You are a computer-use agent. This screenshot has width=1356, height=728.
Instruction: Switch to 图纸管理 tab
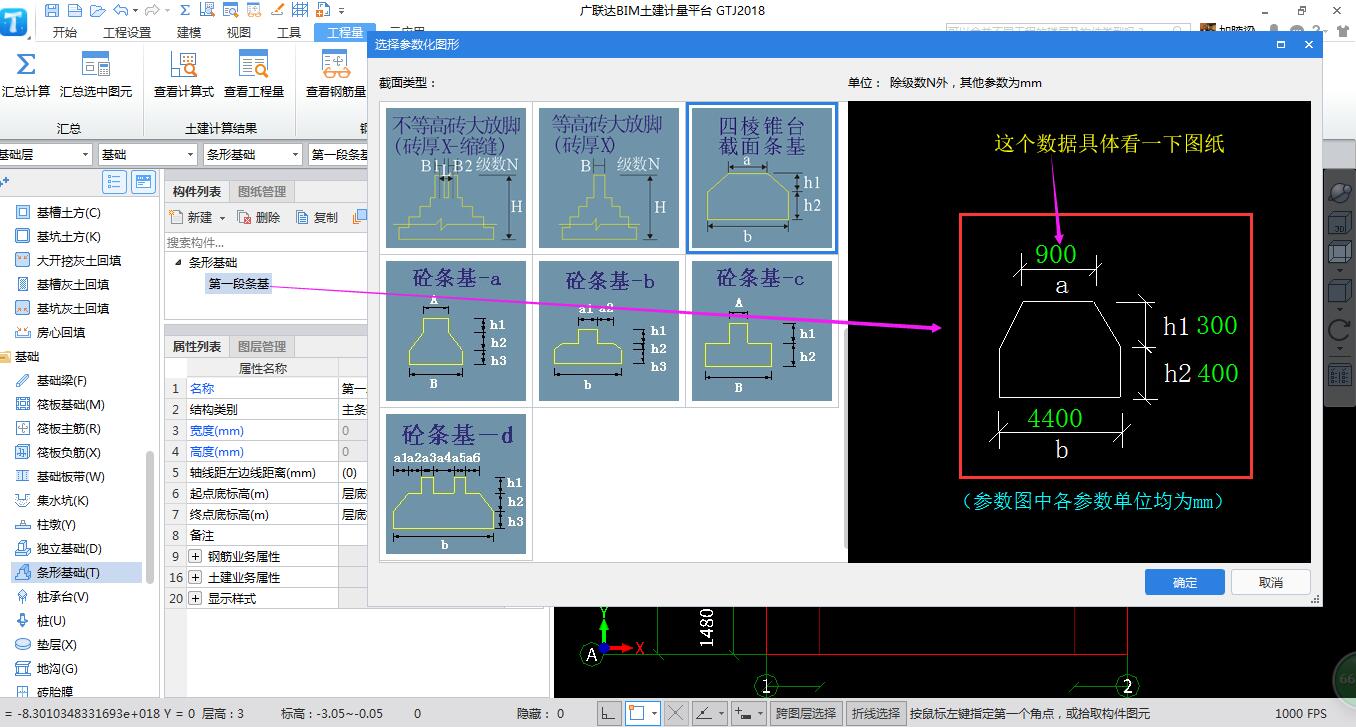(x=261, y=191)
